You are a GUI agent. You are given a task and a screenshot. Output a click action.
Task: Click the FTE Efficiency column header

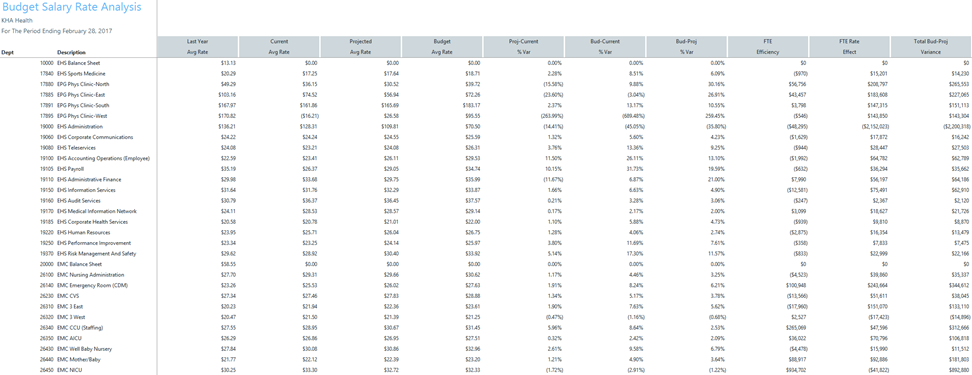coord(768,46)
